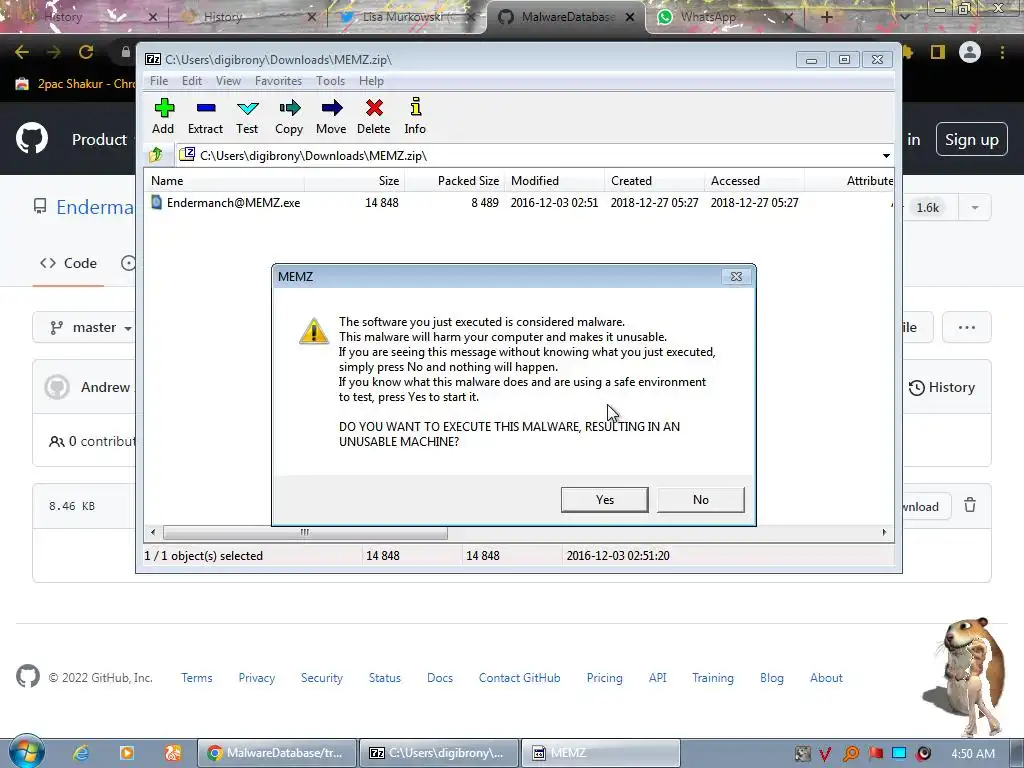
Task: Click the left arrow of the 7-Zip scrollbar
Action: click(153, 532)
